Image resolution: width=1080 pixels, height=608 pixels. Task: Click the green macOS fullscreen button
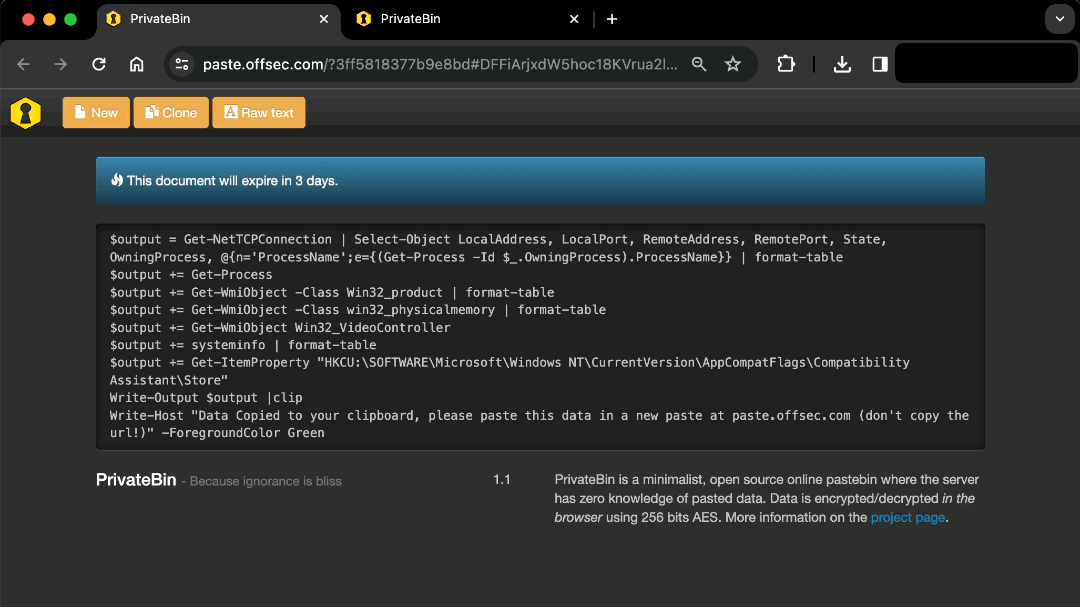click(70, 19)
